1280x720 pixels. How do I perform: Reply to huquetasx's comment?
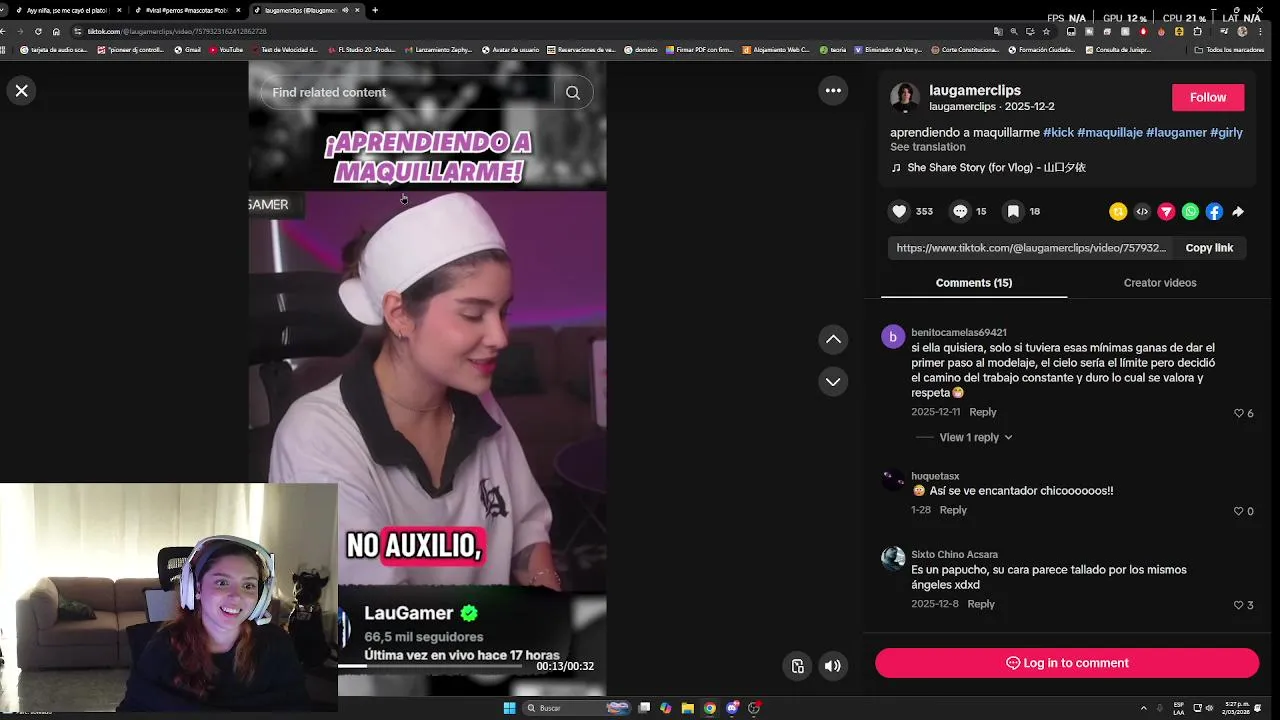pyautogui.click(x=953, y=510)
